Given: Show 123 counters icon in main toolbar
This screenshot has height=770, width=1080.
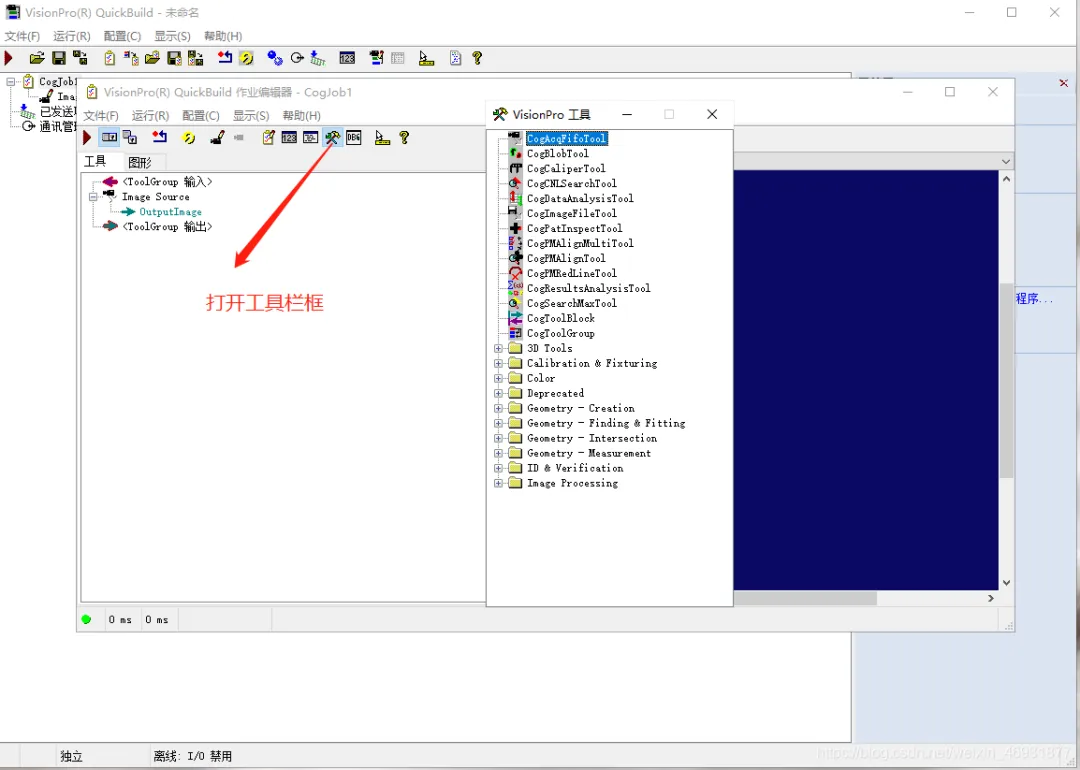Looking at the screenshot, I should pos(347,59).
